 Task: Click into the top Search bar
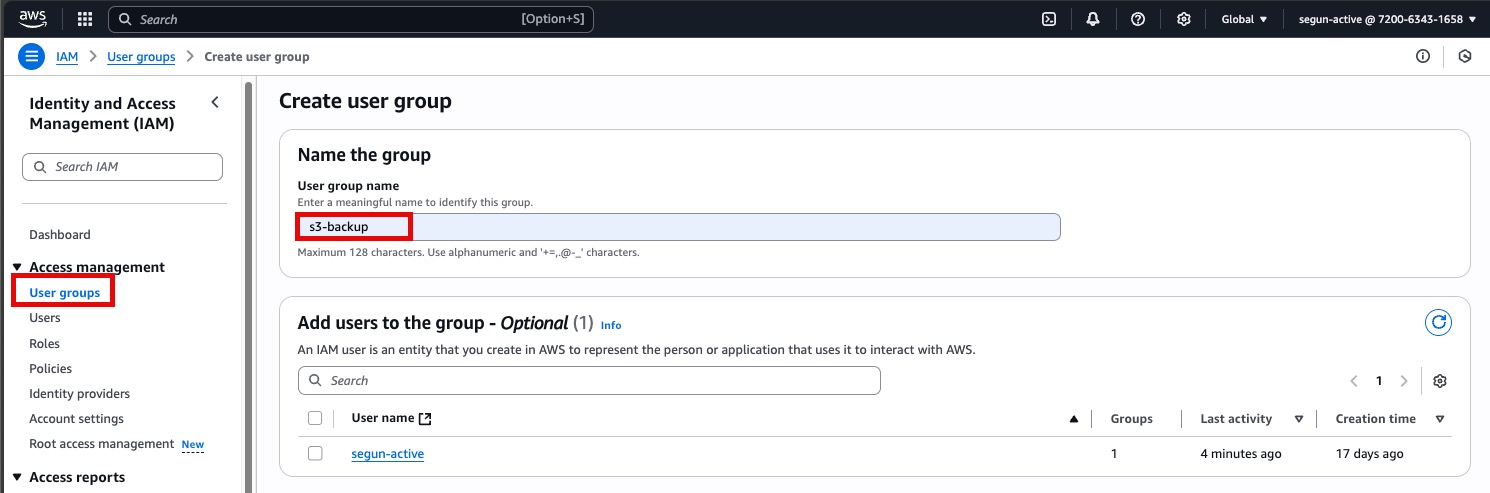point(350,19)
